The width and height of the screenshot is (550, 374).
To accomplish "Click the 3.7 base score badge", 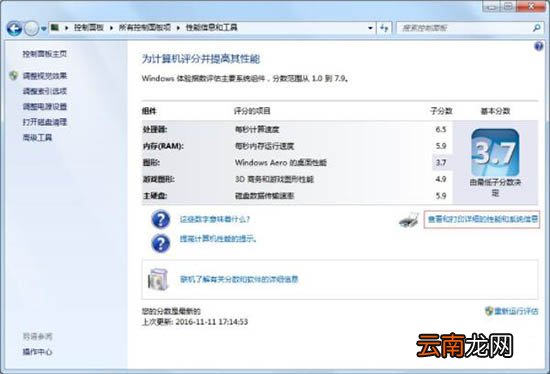I will (x=495, y=153).
